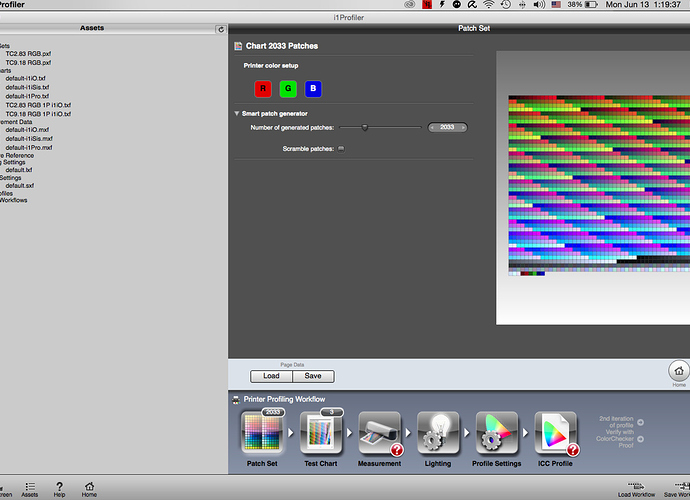Click the Load page data button
The width and height of the screenshot is (690, 500).
click(272, 376)
